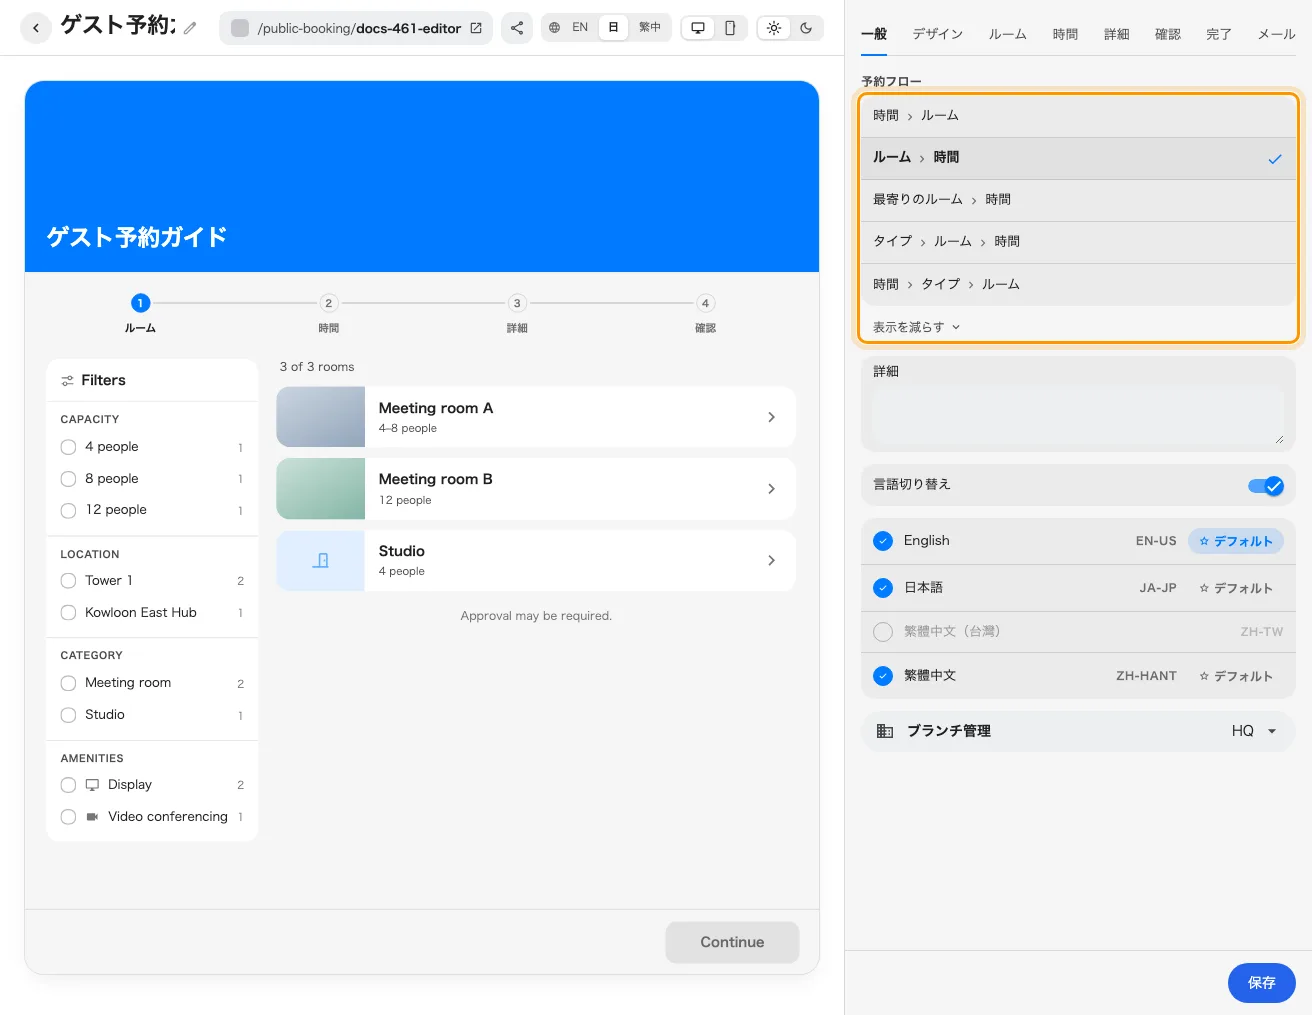Image resolution: width=1312 pixels, height=1015 pixels.
Task: Expand Meeting room A chevron
Action: click(771, 417)
